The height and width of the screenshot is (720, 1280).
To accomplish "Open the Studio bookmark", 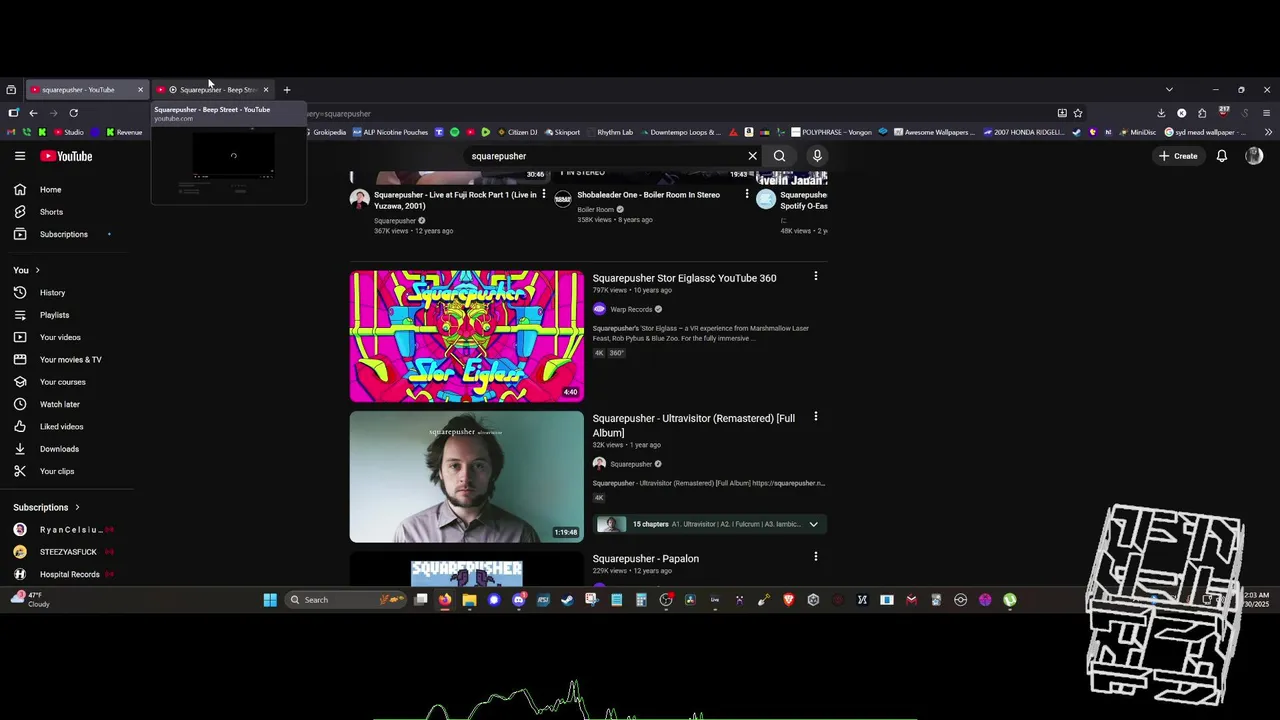I will pyautogui.click(x=69, y=132).
